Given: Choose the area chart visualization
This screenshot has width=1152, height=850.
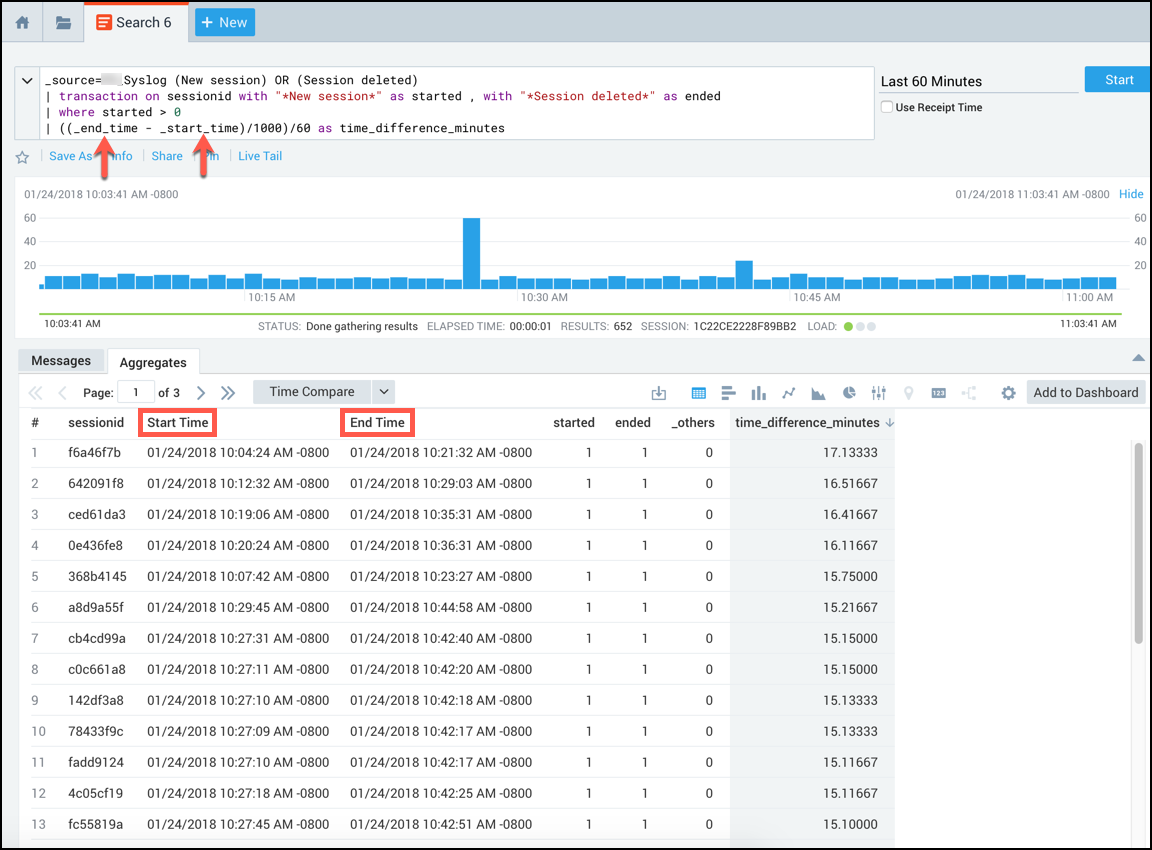Looking at the screenshot, I should (x=818, y=393).
